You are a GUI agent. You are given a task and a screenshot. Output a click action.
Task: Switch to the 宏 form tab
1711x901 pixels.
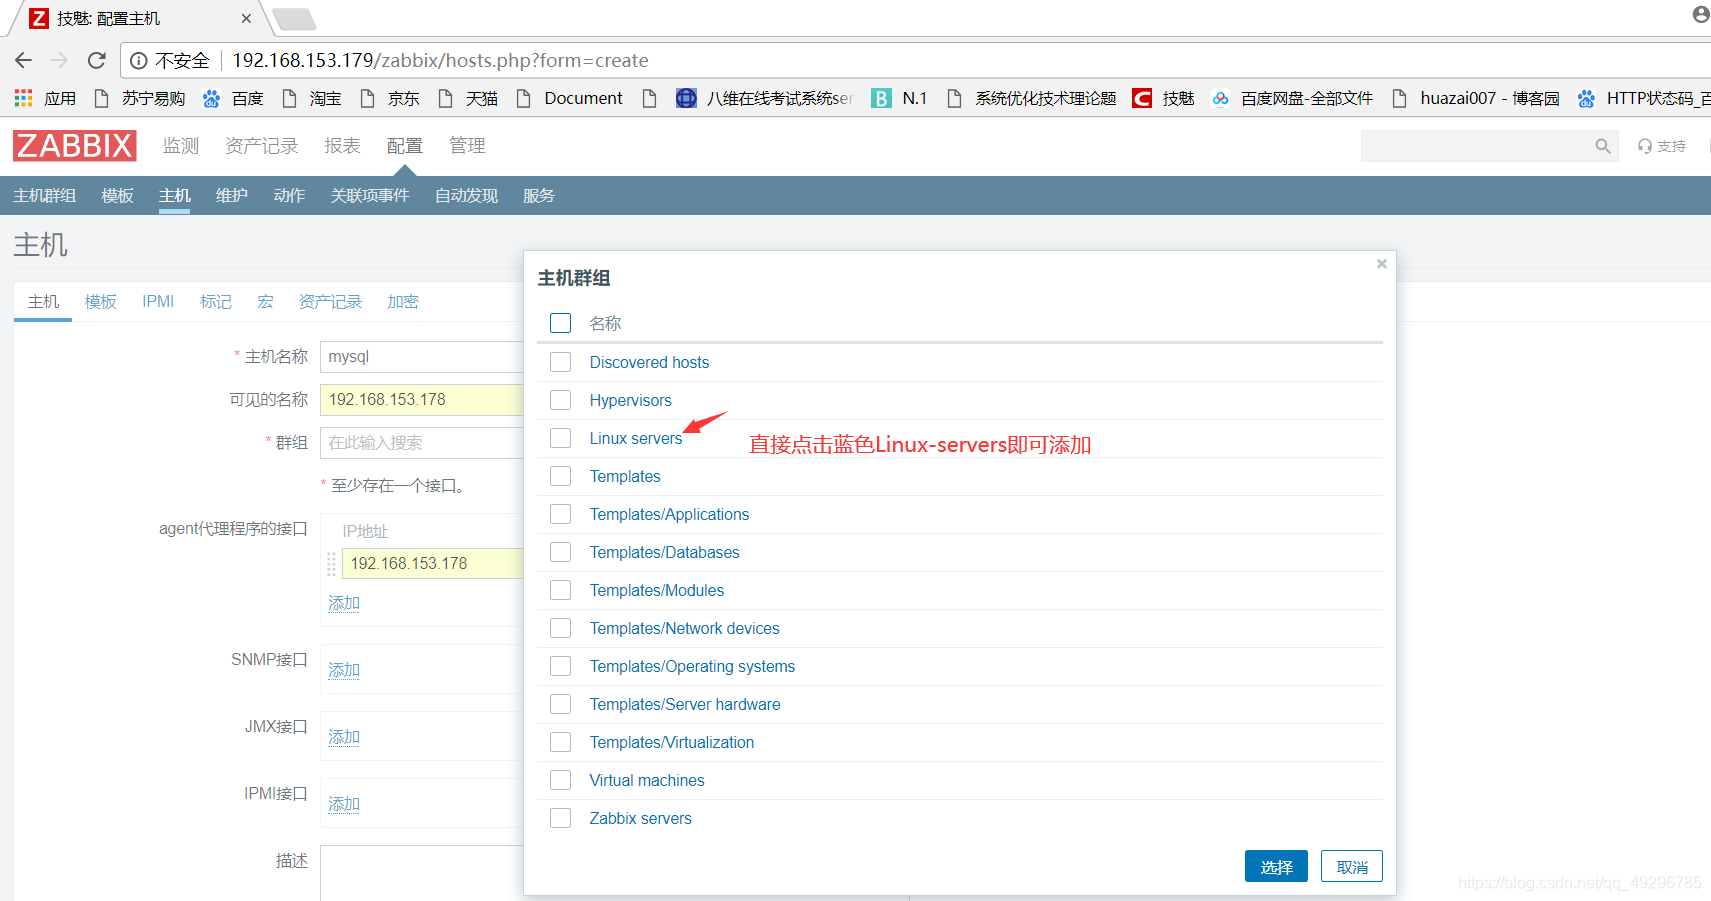coord(265,302)
